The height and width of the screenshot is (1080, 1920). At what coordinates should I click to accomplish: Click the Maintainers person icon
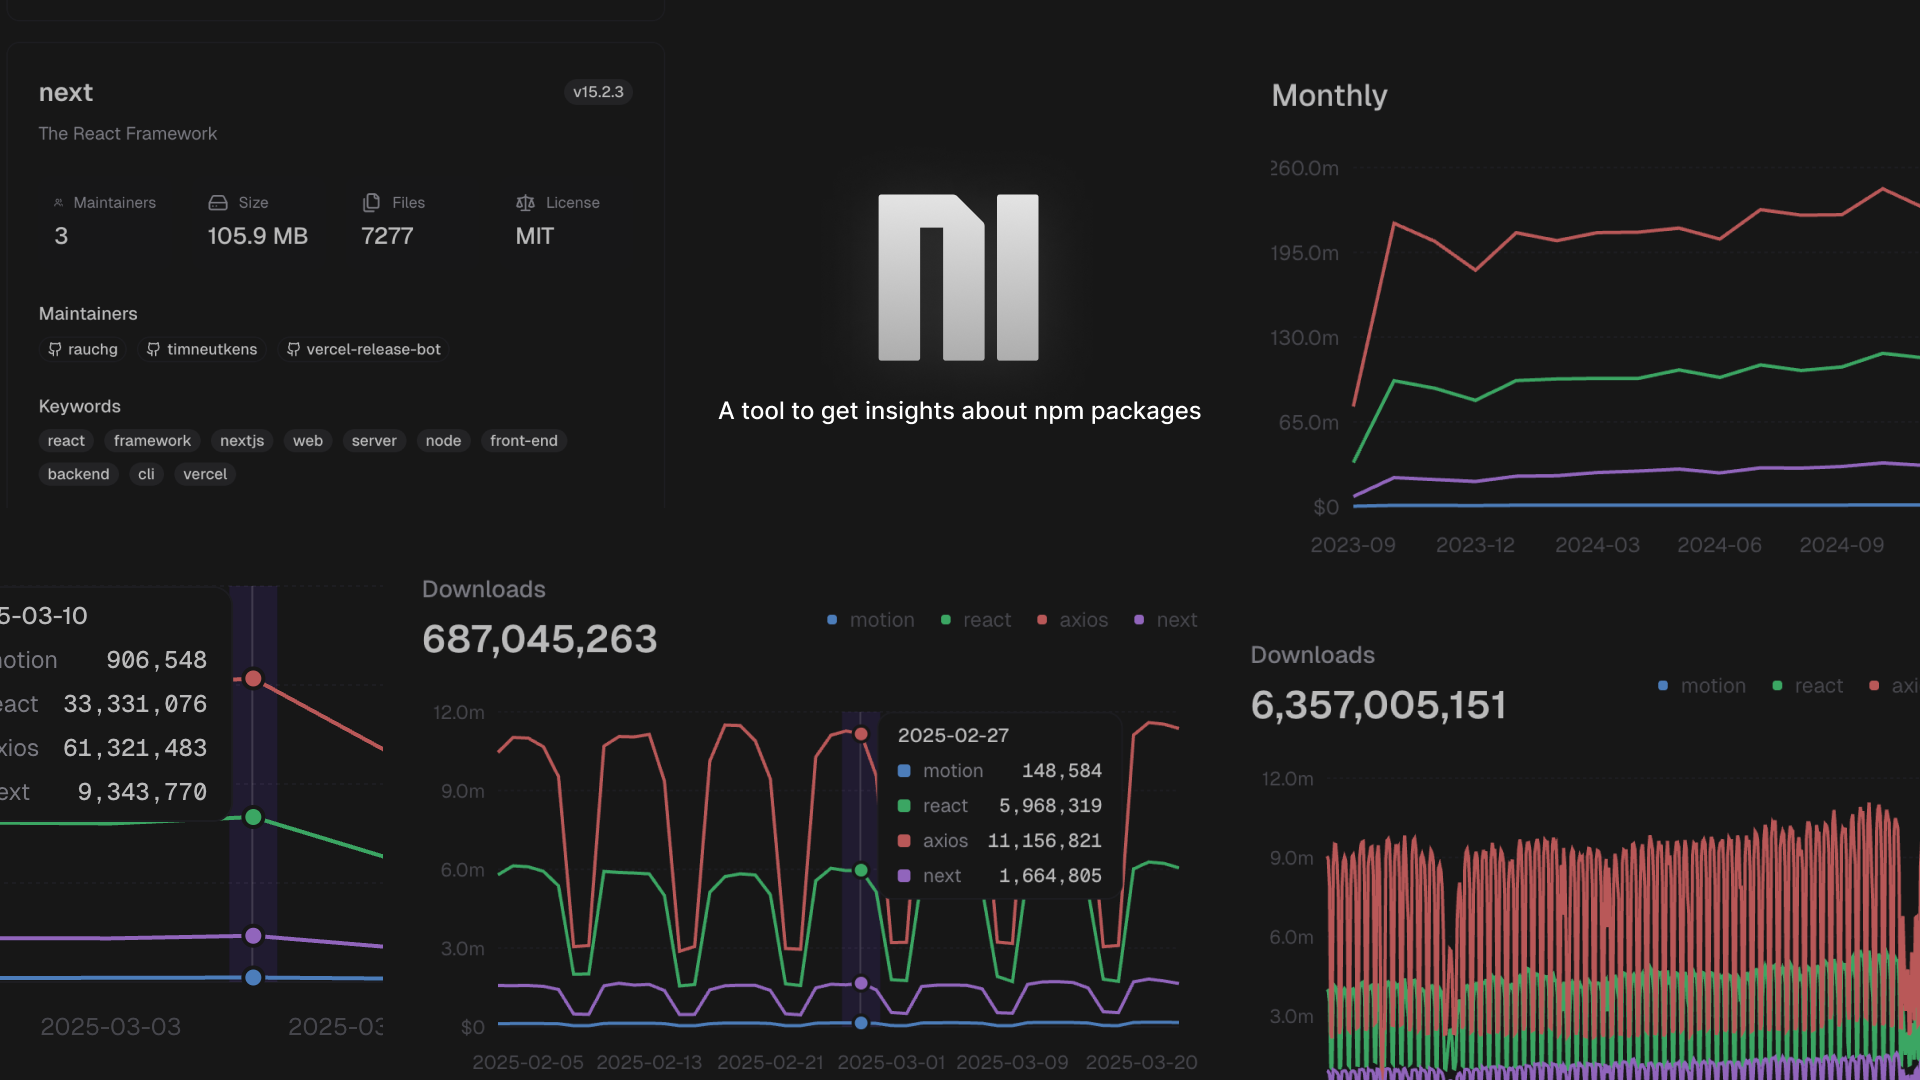59,202
